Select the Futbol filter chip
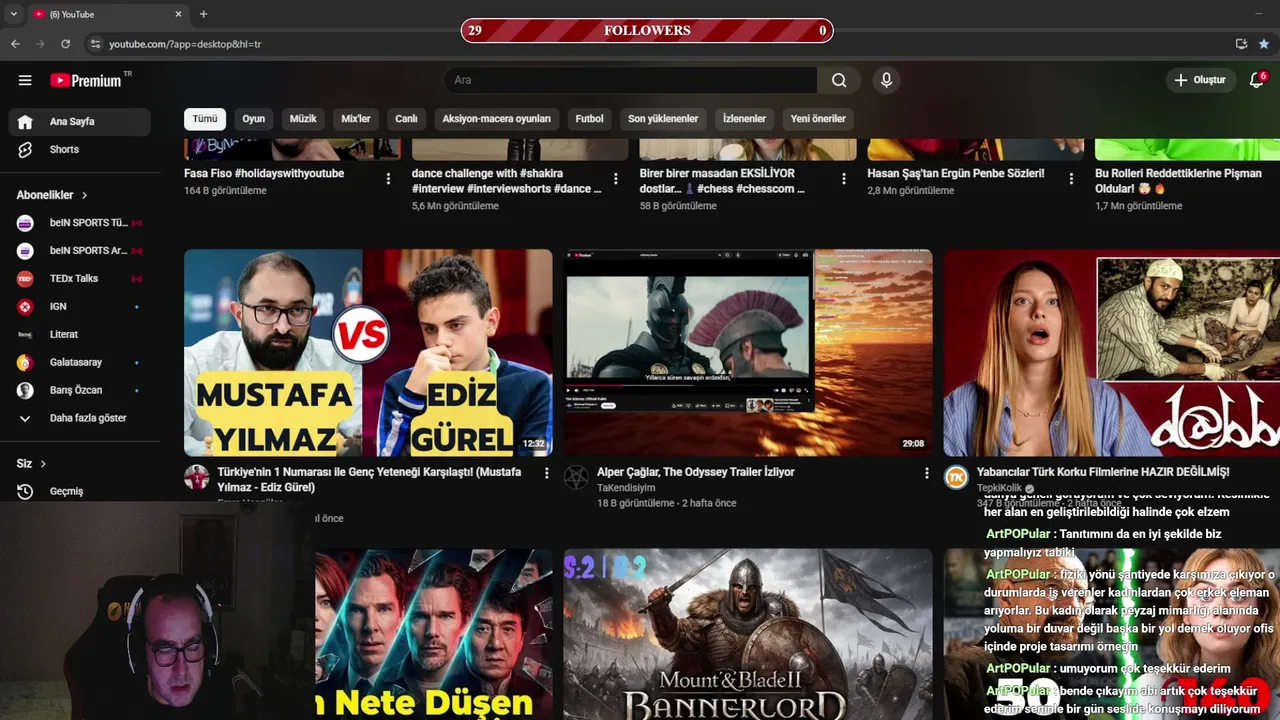 tap(589, 119)
